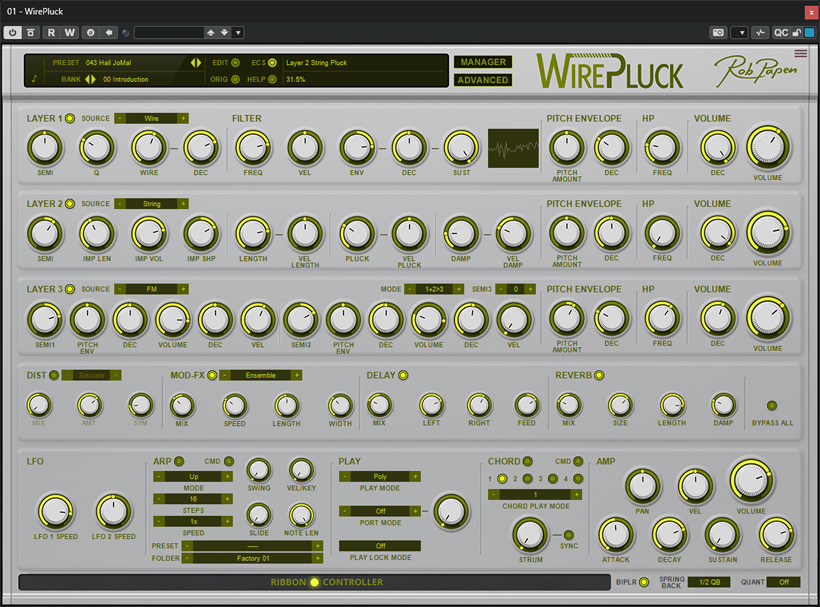Screen dimensions: 820x607
Task: Enable the CHORD power LED
Action: (x=528, y=461)
